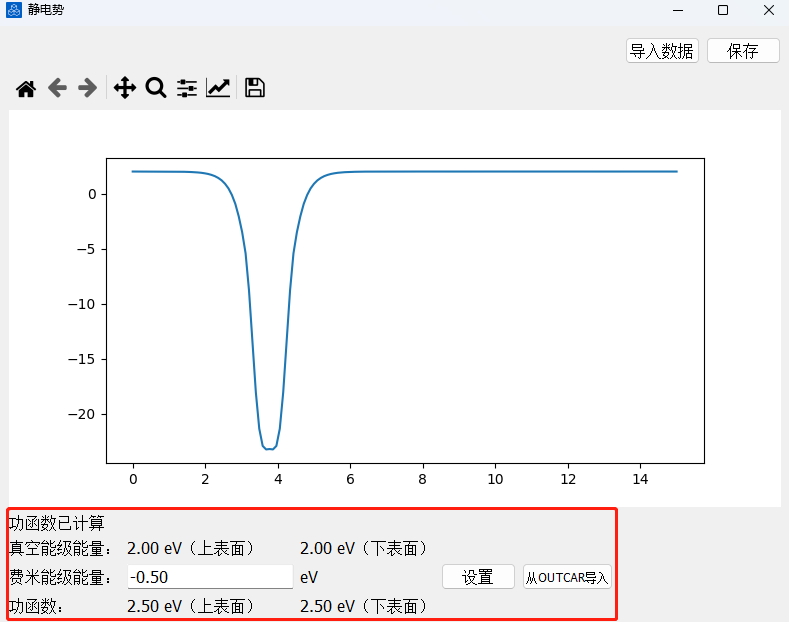Save the figure with floppy disk icon
Screen dimensions: 789x622
(x=255, y=89)
